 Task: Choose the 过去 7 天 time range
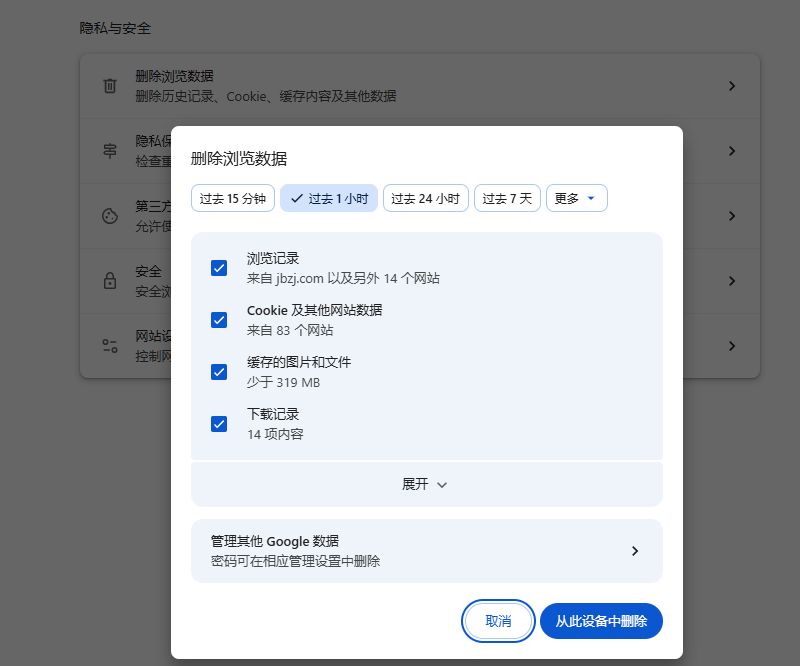[507, 198]
